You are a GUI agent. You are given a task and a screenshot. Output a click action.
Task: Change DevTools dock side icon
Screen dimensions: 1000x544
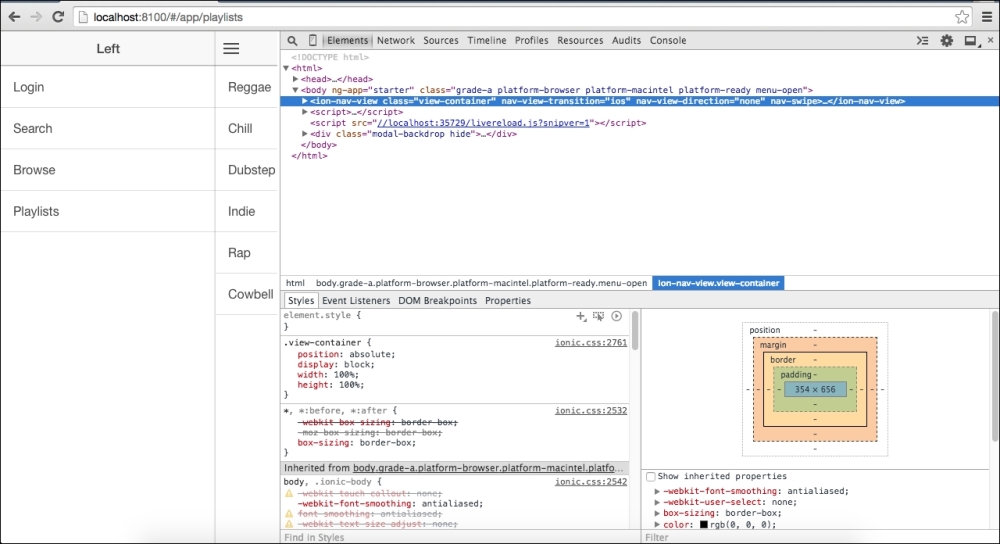point(971,41)
